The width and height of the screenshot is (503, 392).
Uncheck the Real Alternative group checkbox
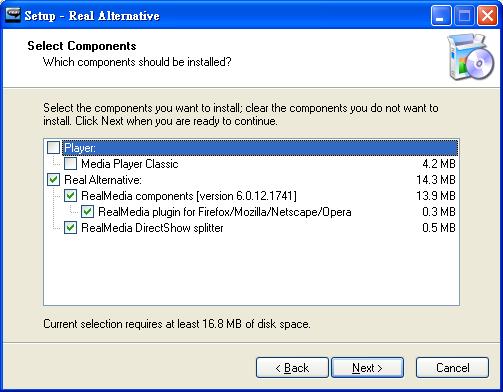[53, 180]
